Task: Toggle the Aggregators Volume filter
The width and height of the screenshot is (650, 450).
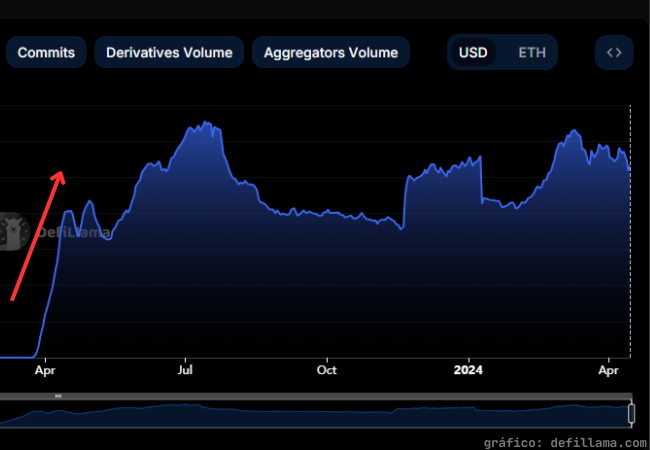Action: 331,52
